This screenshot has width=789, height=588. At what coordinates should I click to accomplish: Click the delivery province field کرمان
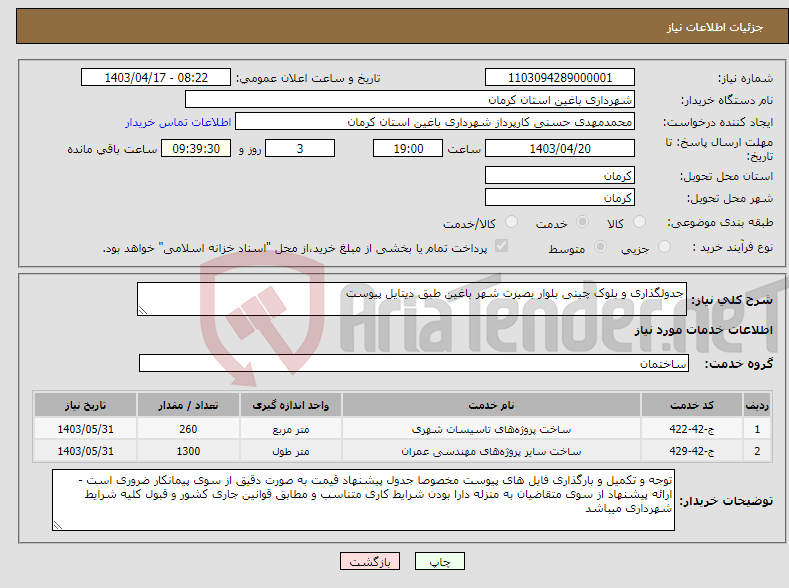560,176
